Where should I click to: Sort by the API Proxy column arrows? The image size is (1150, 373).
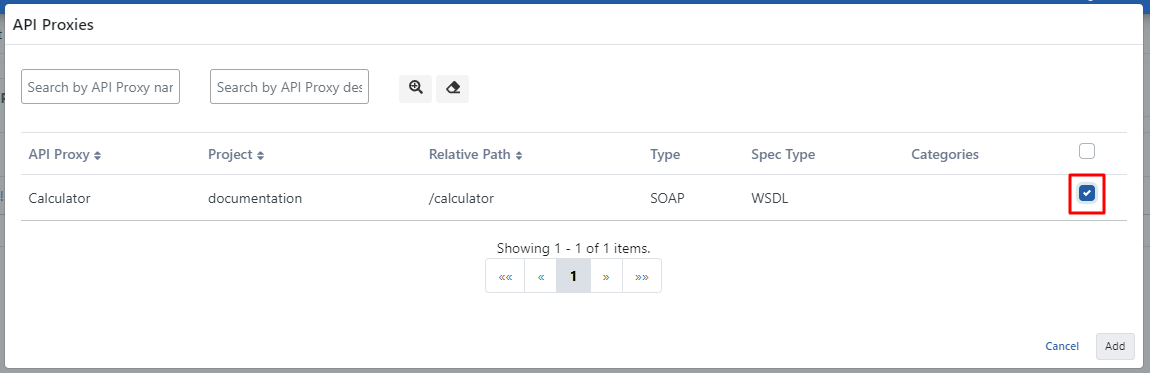[x=98, y=155]
